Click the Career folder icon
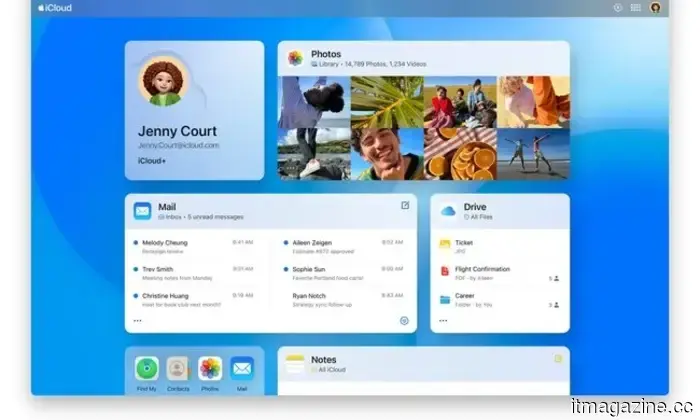Screen dimensions: 700x420 [x=445, y=299]
